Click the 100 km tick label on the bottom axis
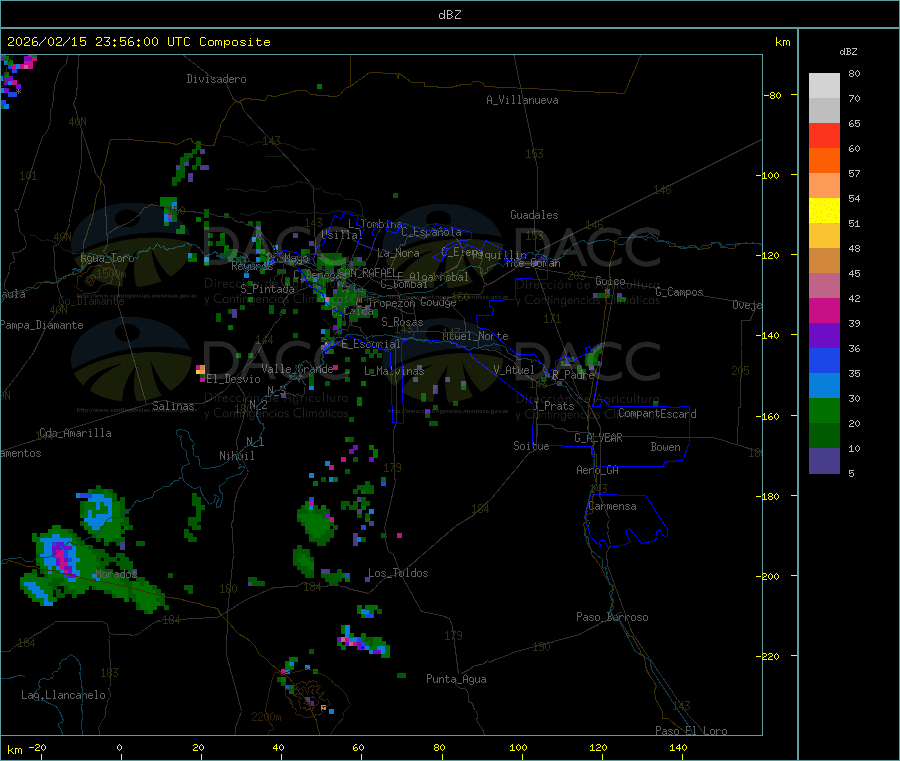 pyautogui.click(x=518, y=747)
